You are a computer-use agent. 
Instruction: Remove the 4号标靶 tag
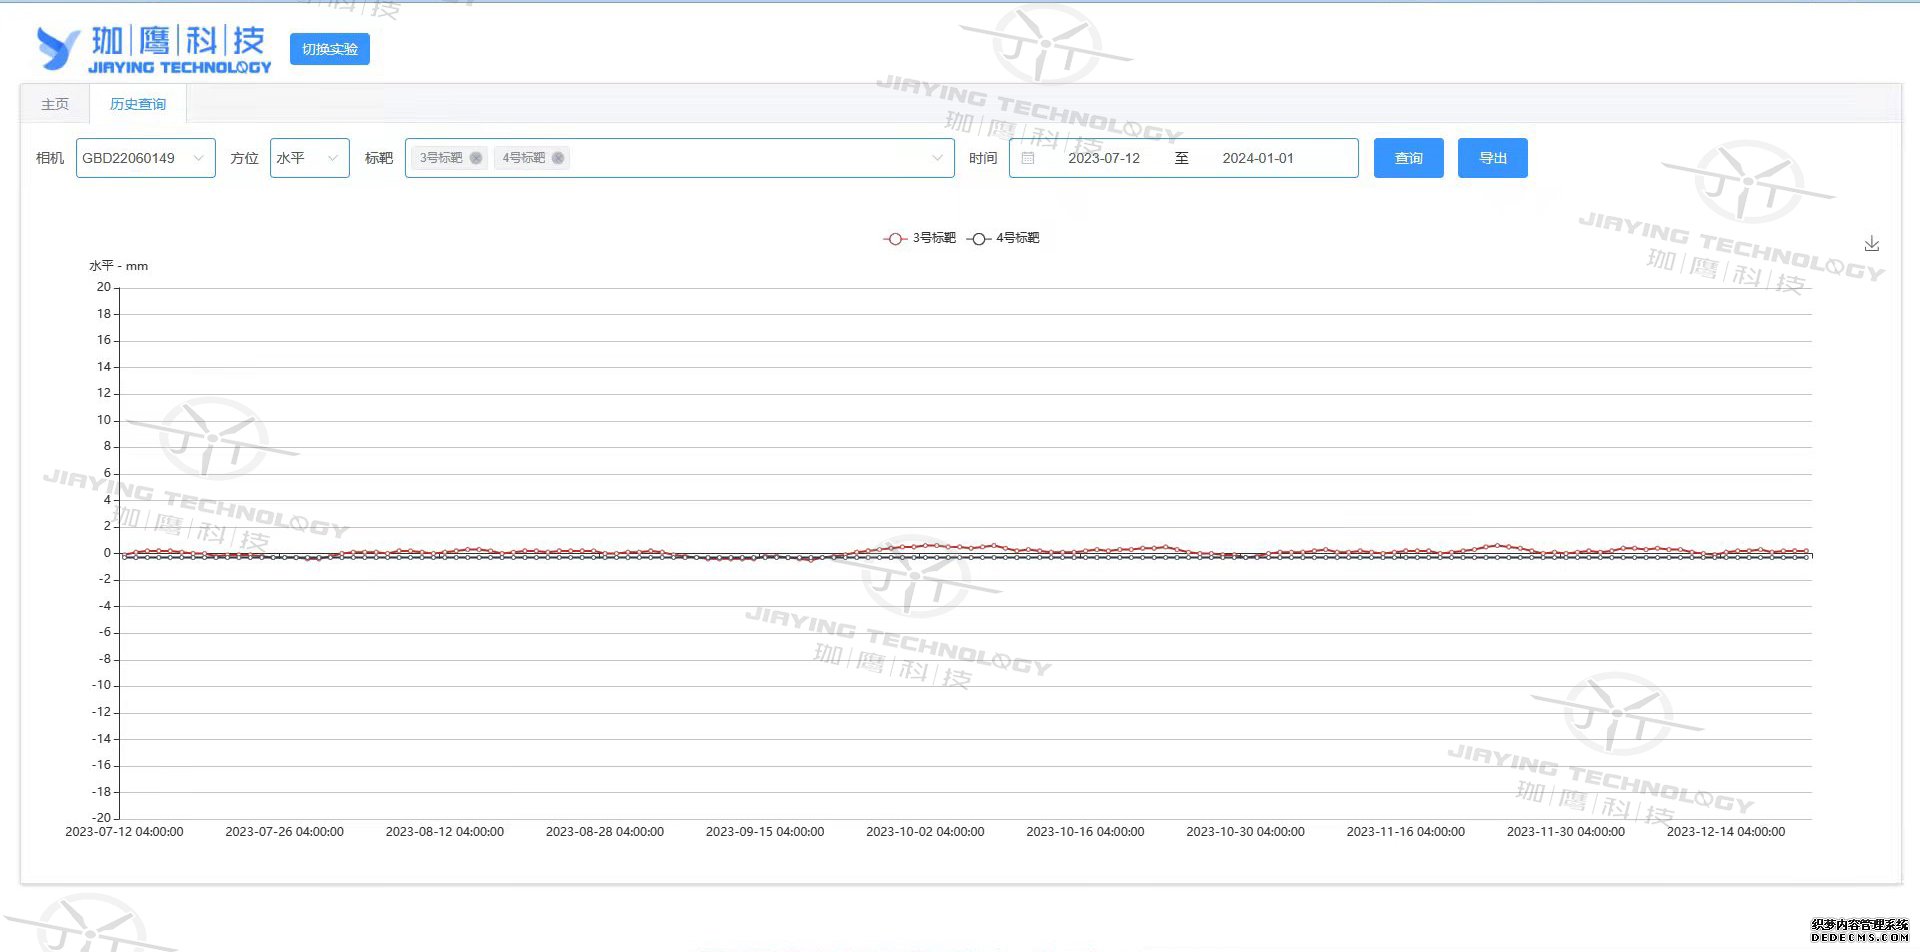coord(558,158)
